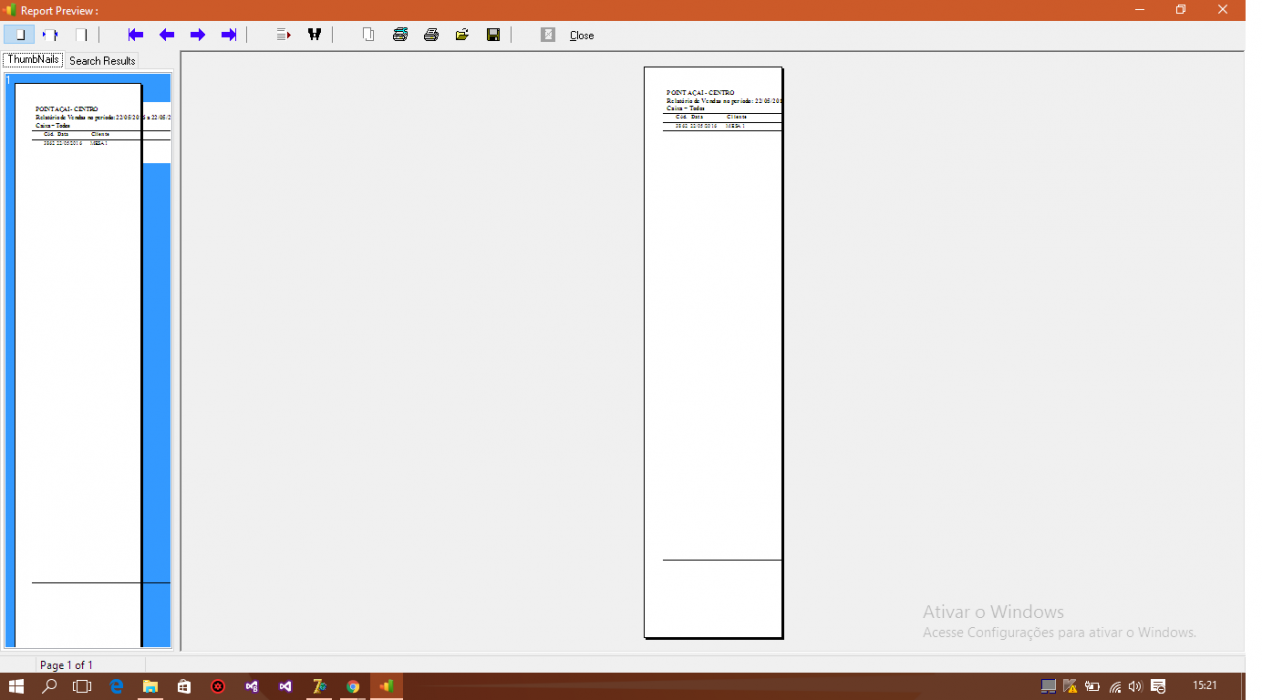The height and width of the screenshot is (700, 1262).
Task: Save the report with floppy icon
Action: (x=493, y=35)
